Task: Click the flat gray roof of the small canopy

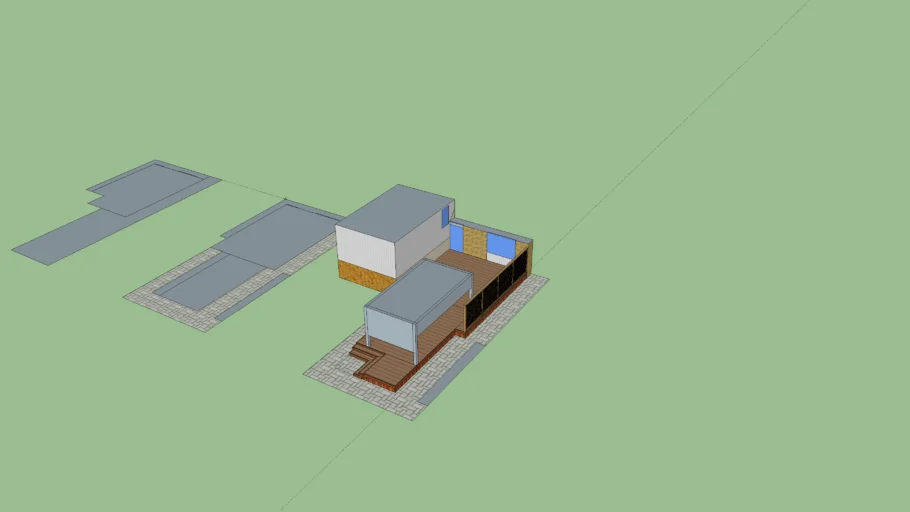Action: tap(418, 286)
